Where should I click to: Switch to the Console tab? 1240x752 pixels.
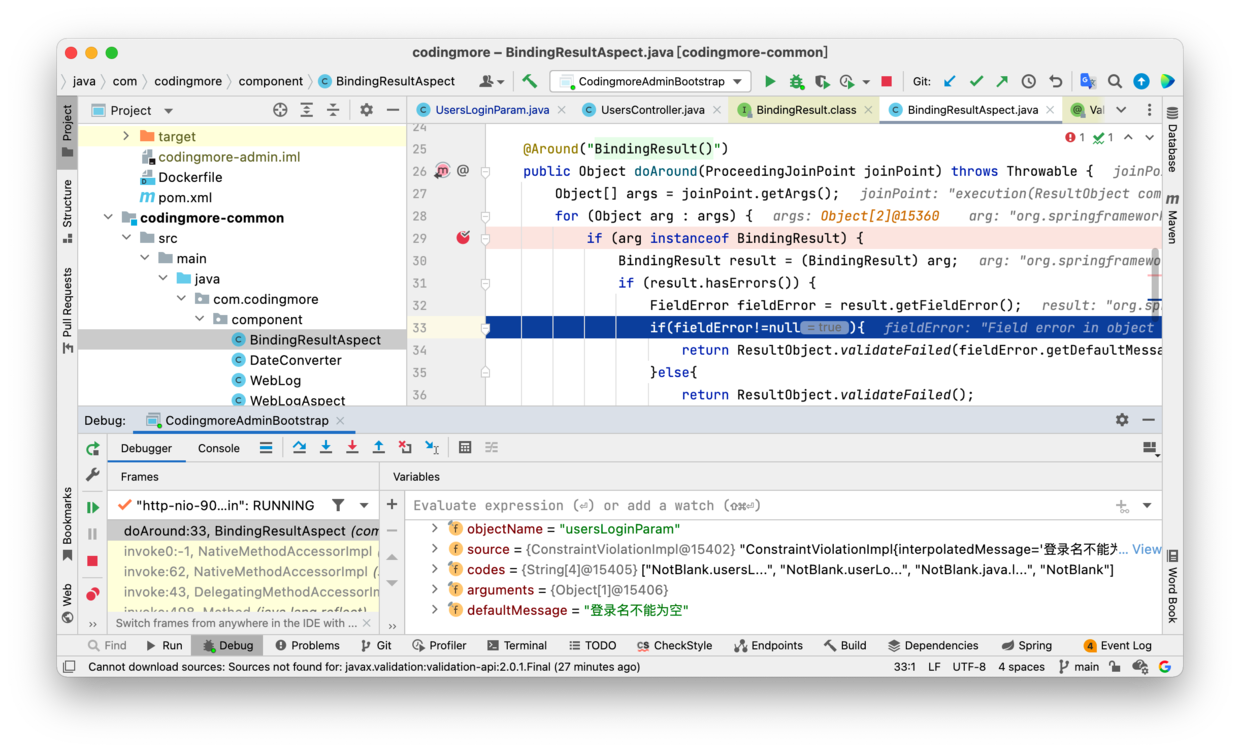(218, 448)
